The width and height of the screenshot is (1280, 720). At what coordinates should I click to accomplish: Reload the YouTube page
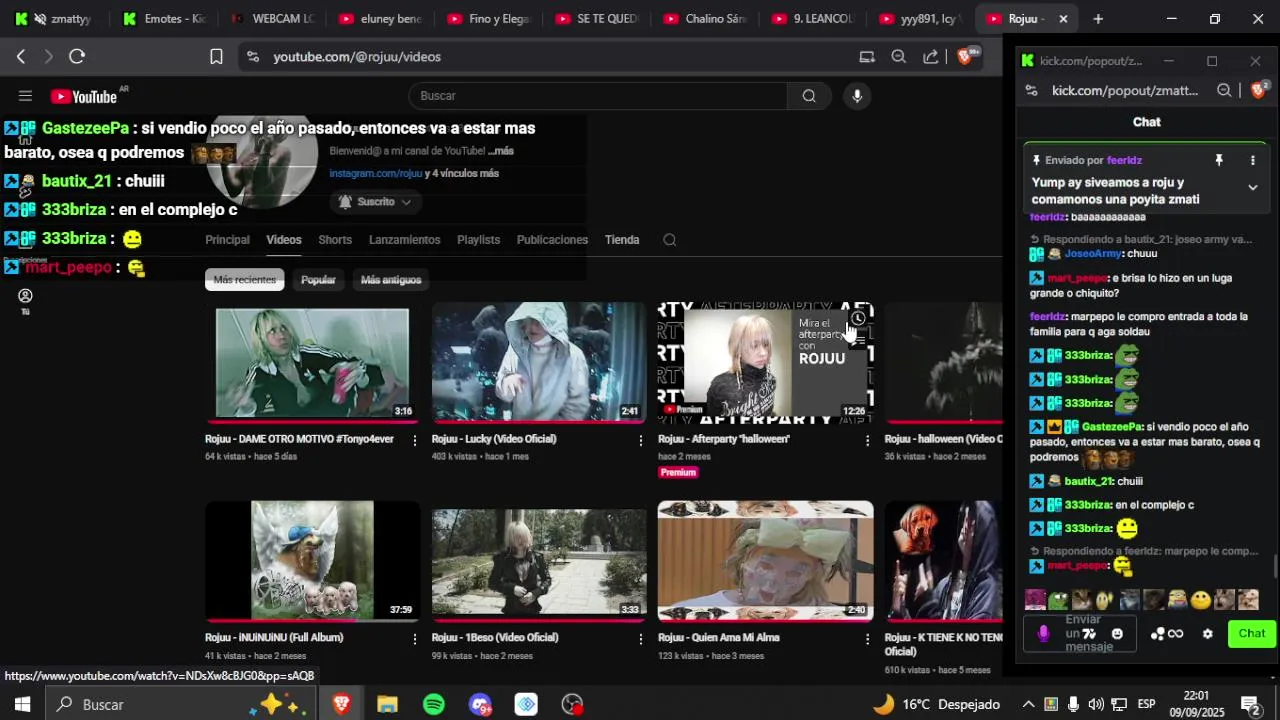77,57
